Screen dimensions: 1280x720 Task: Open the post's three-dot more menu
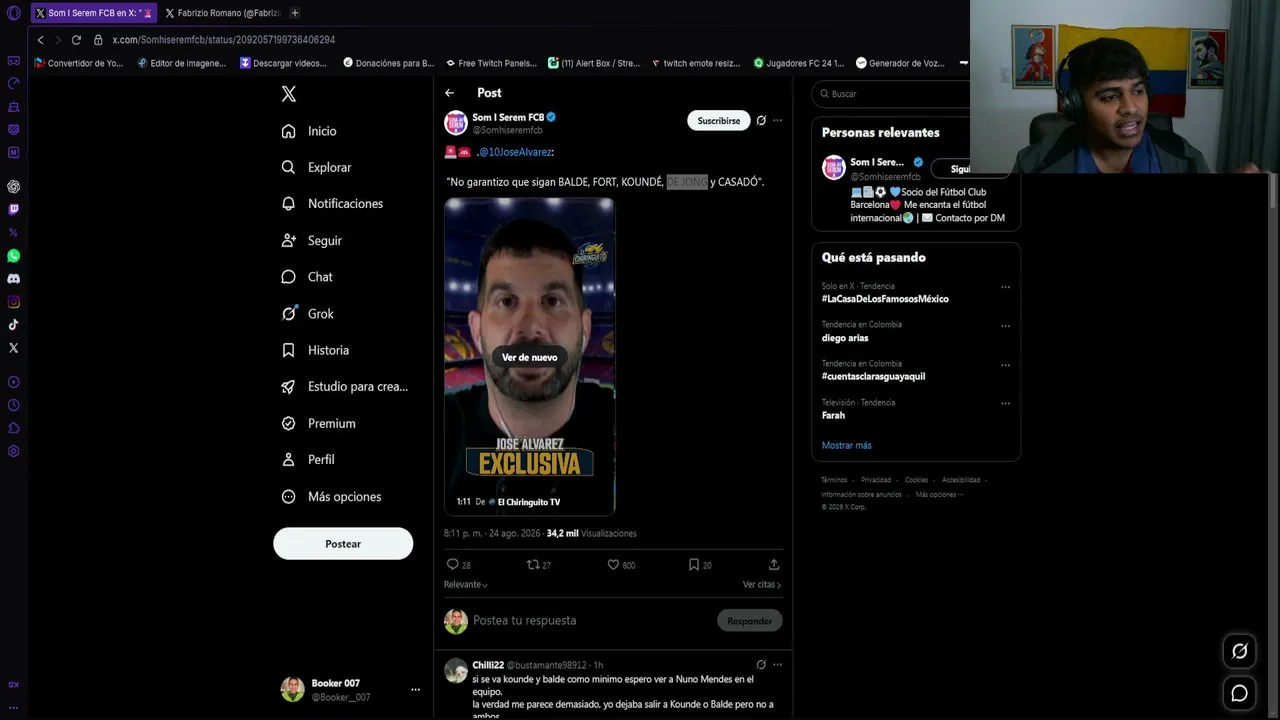point(777,121)
